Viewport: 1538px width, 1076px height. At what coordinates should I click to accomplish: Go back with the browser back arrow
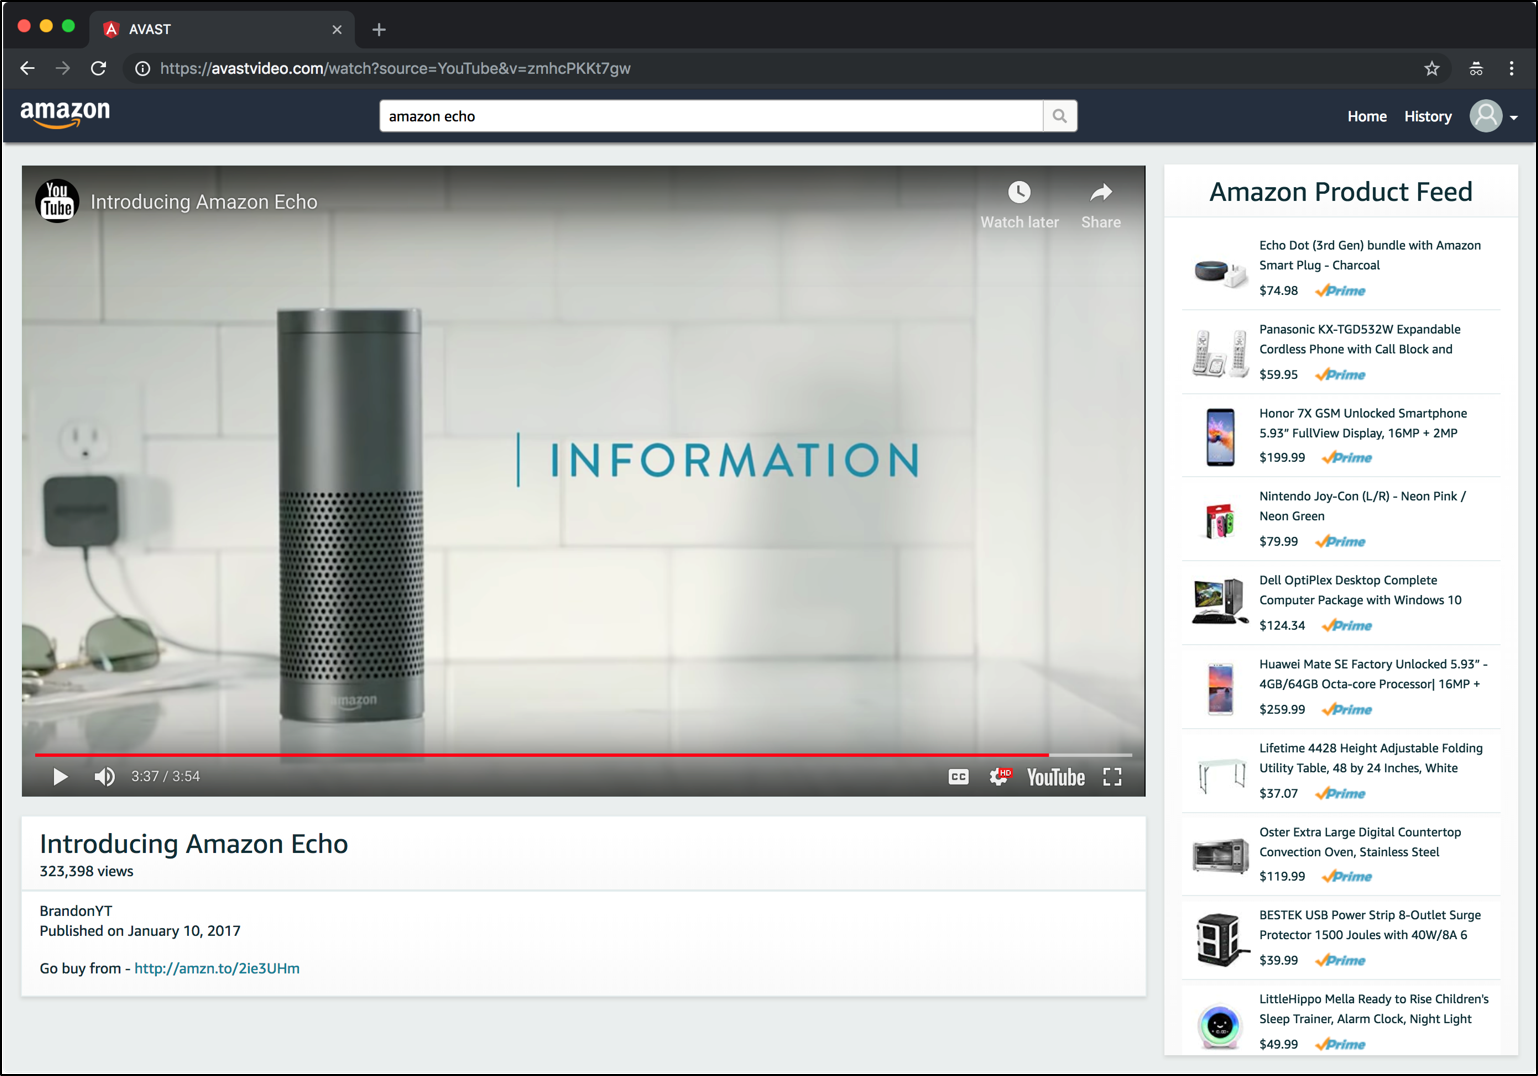point(27,68)
